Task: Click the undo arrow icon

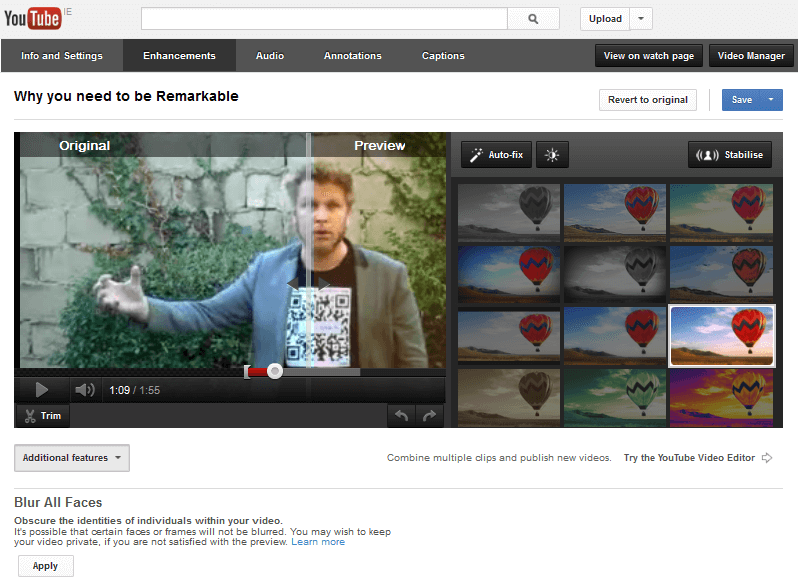Action: [401, 416]
